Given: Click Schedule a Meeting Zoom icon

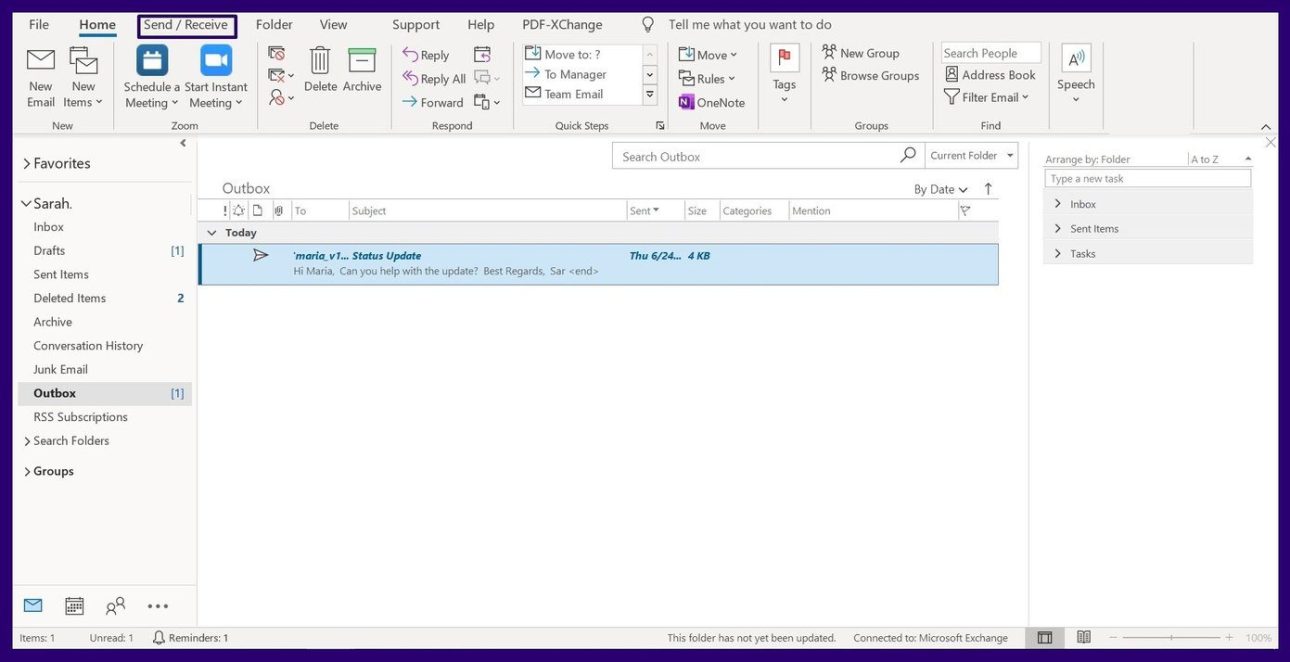Looking at the screenshot, I should point(152,62).
